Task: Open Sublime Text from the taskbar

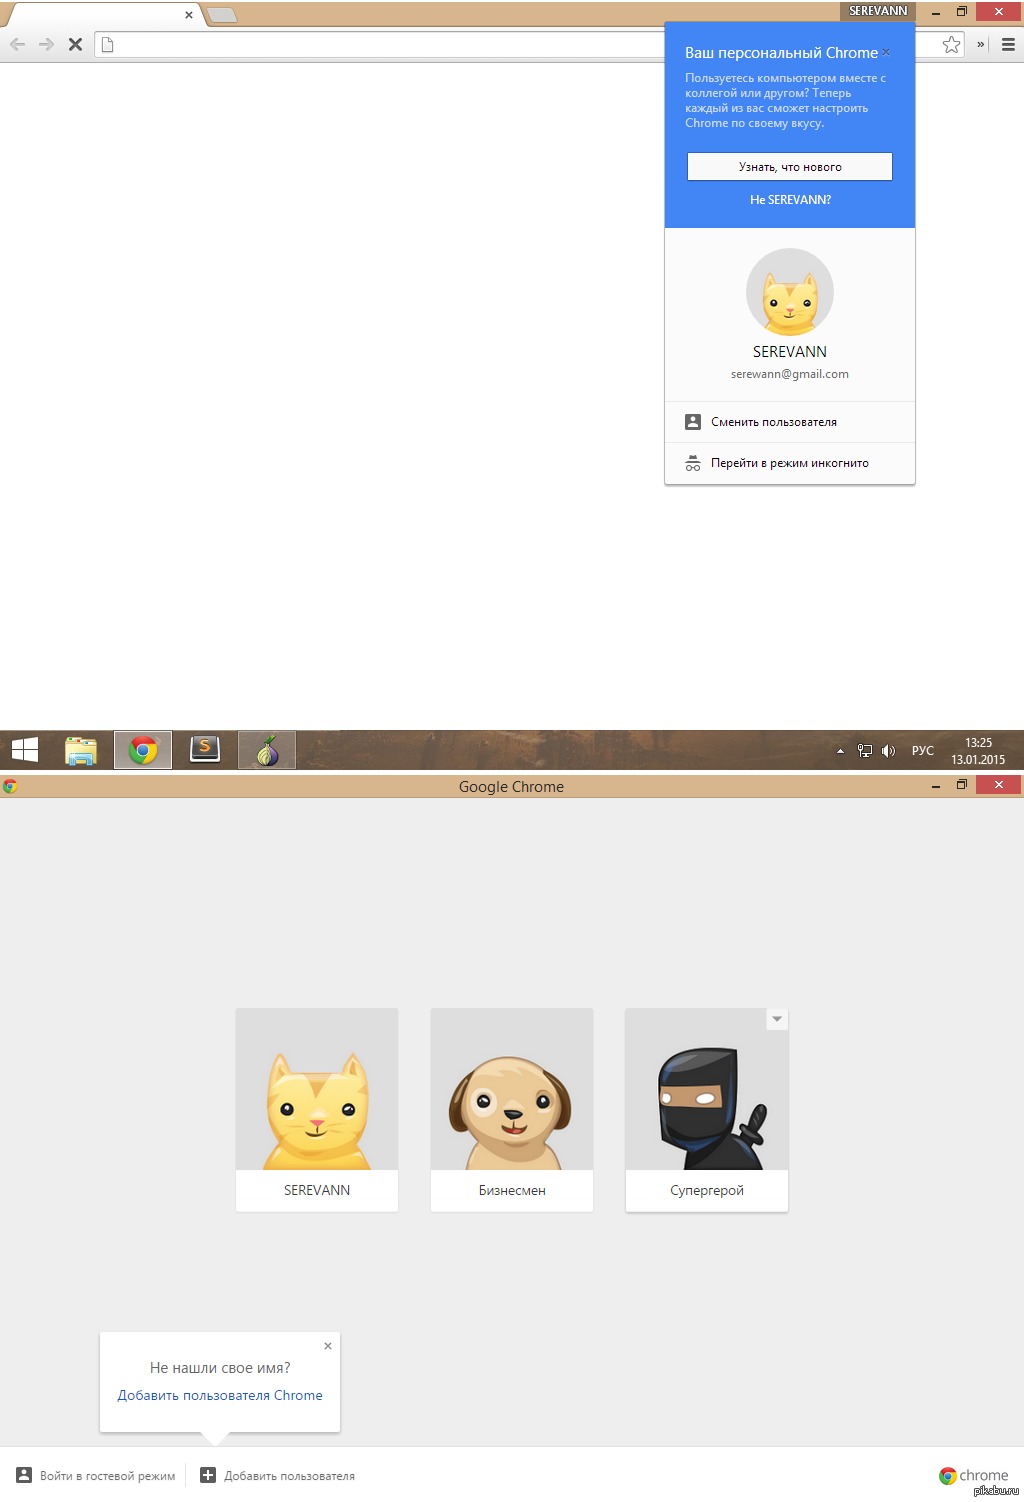Action: 205,749
